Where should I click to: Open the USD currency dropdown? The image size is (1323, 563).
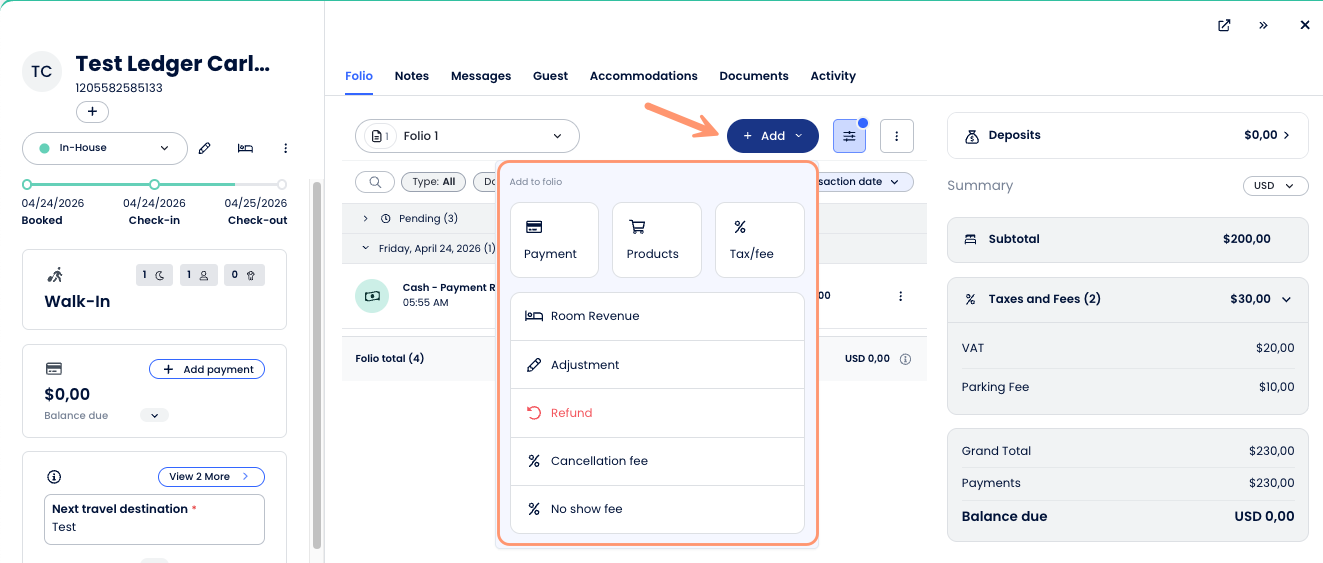[1275, 186]
